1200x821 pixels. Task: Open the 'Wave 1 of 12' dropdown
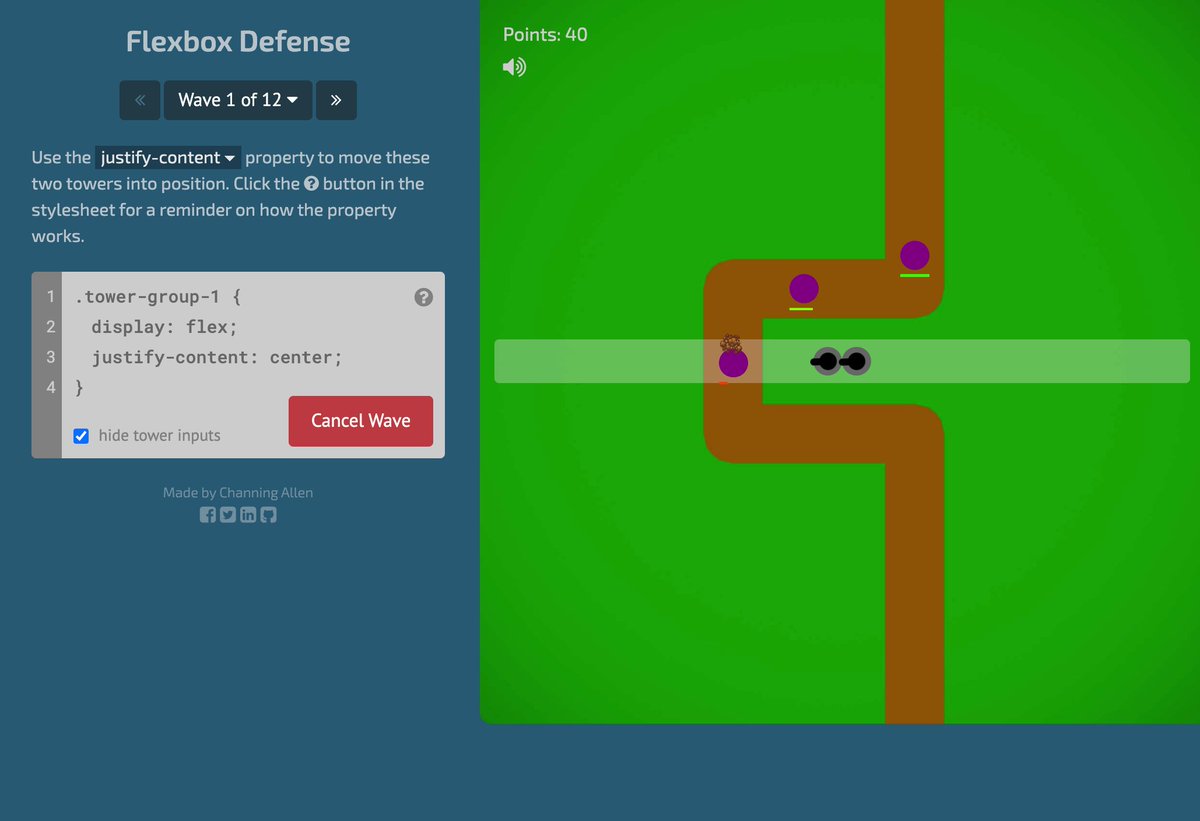237,100
